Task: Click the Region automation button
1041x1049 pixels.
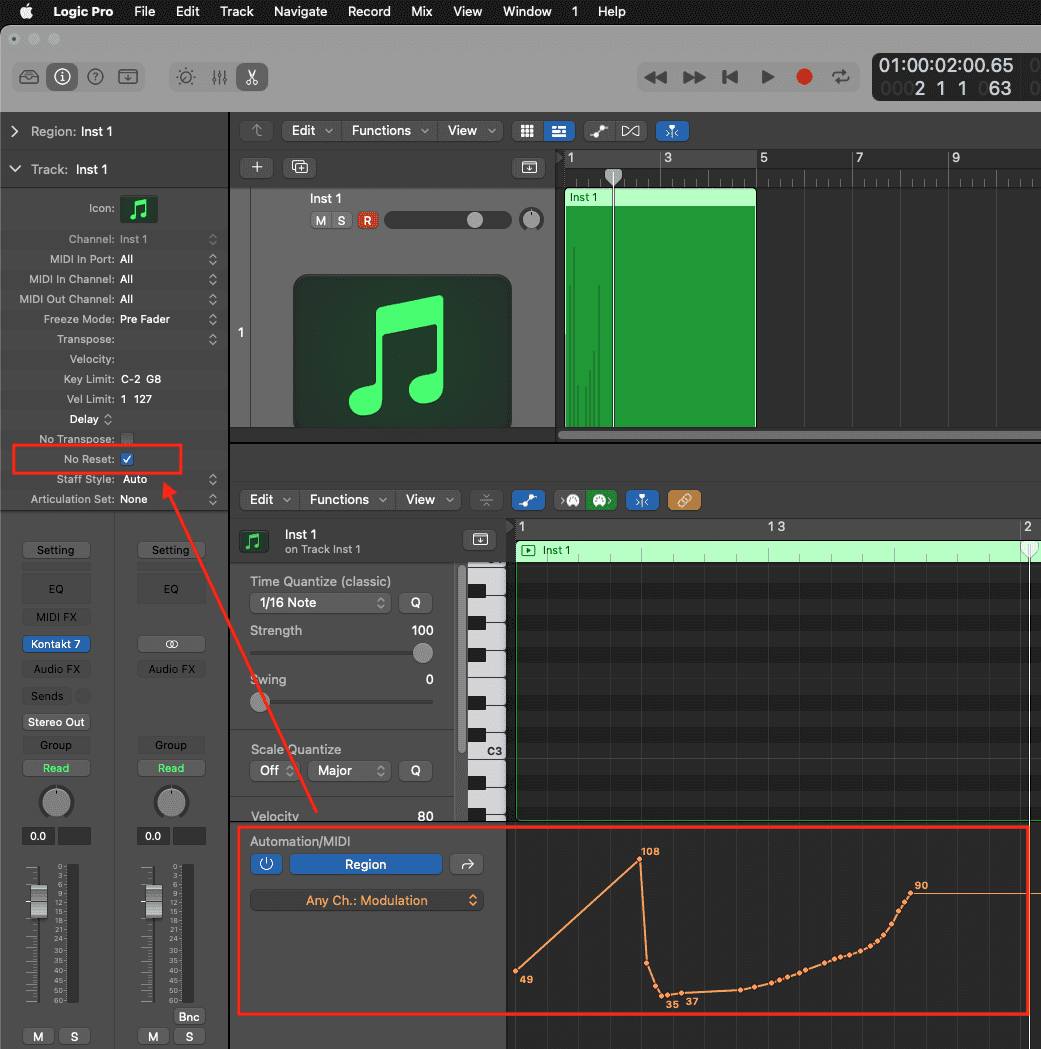Action: (x=365, y=864)
